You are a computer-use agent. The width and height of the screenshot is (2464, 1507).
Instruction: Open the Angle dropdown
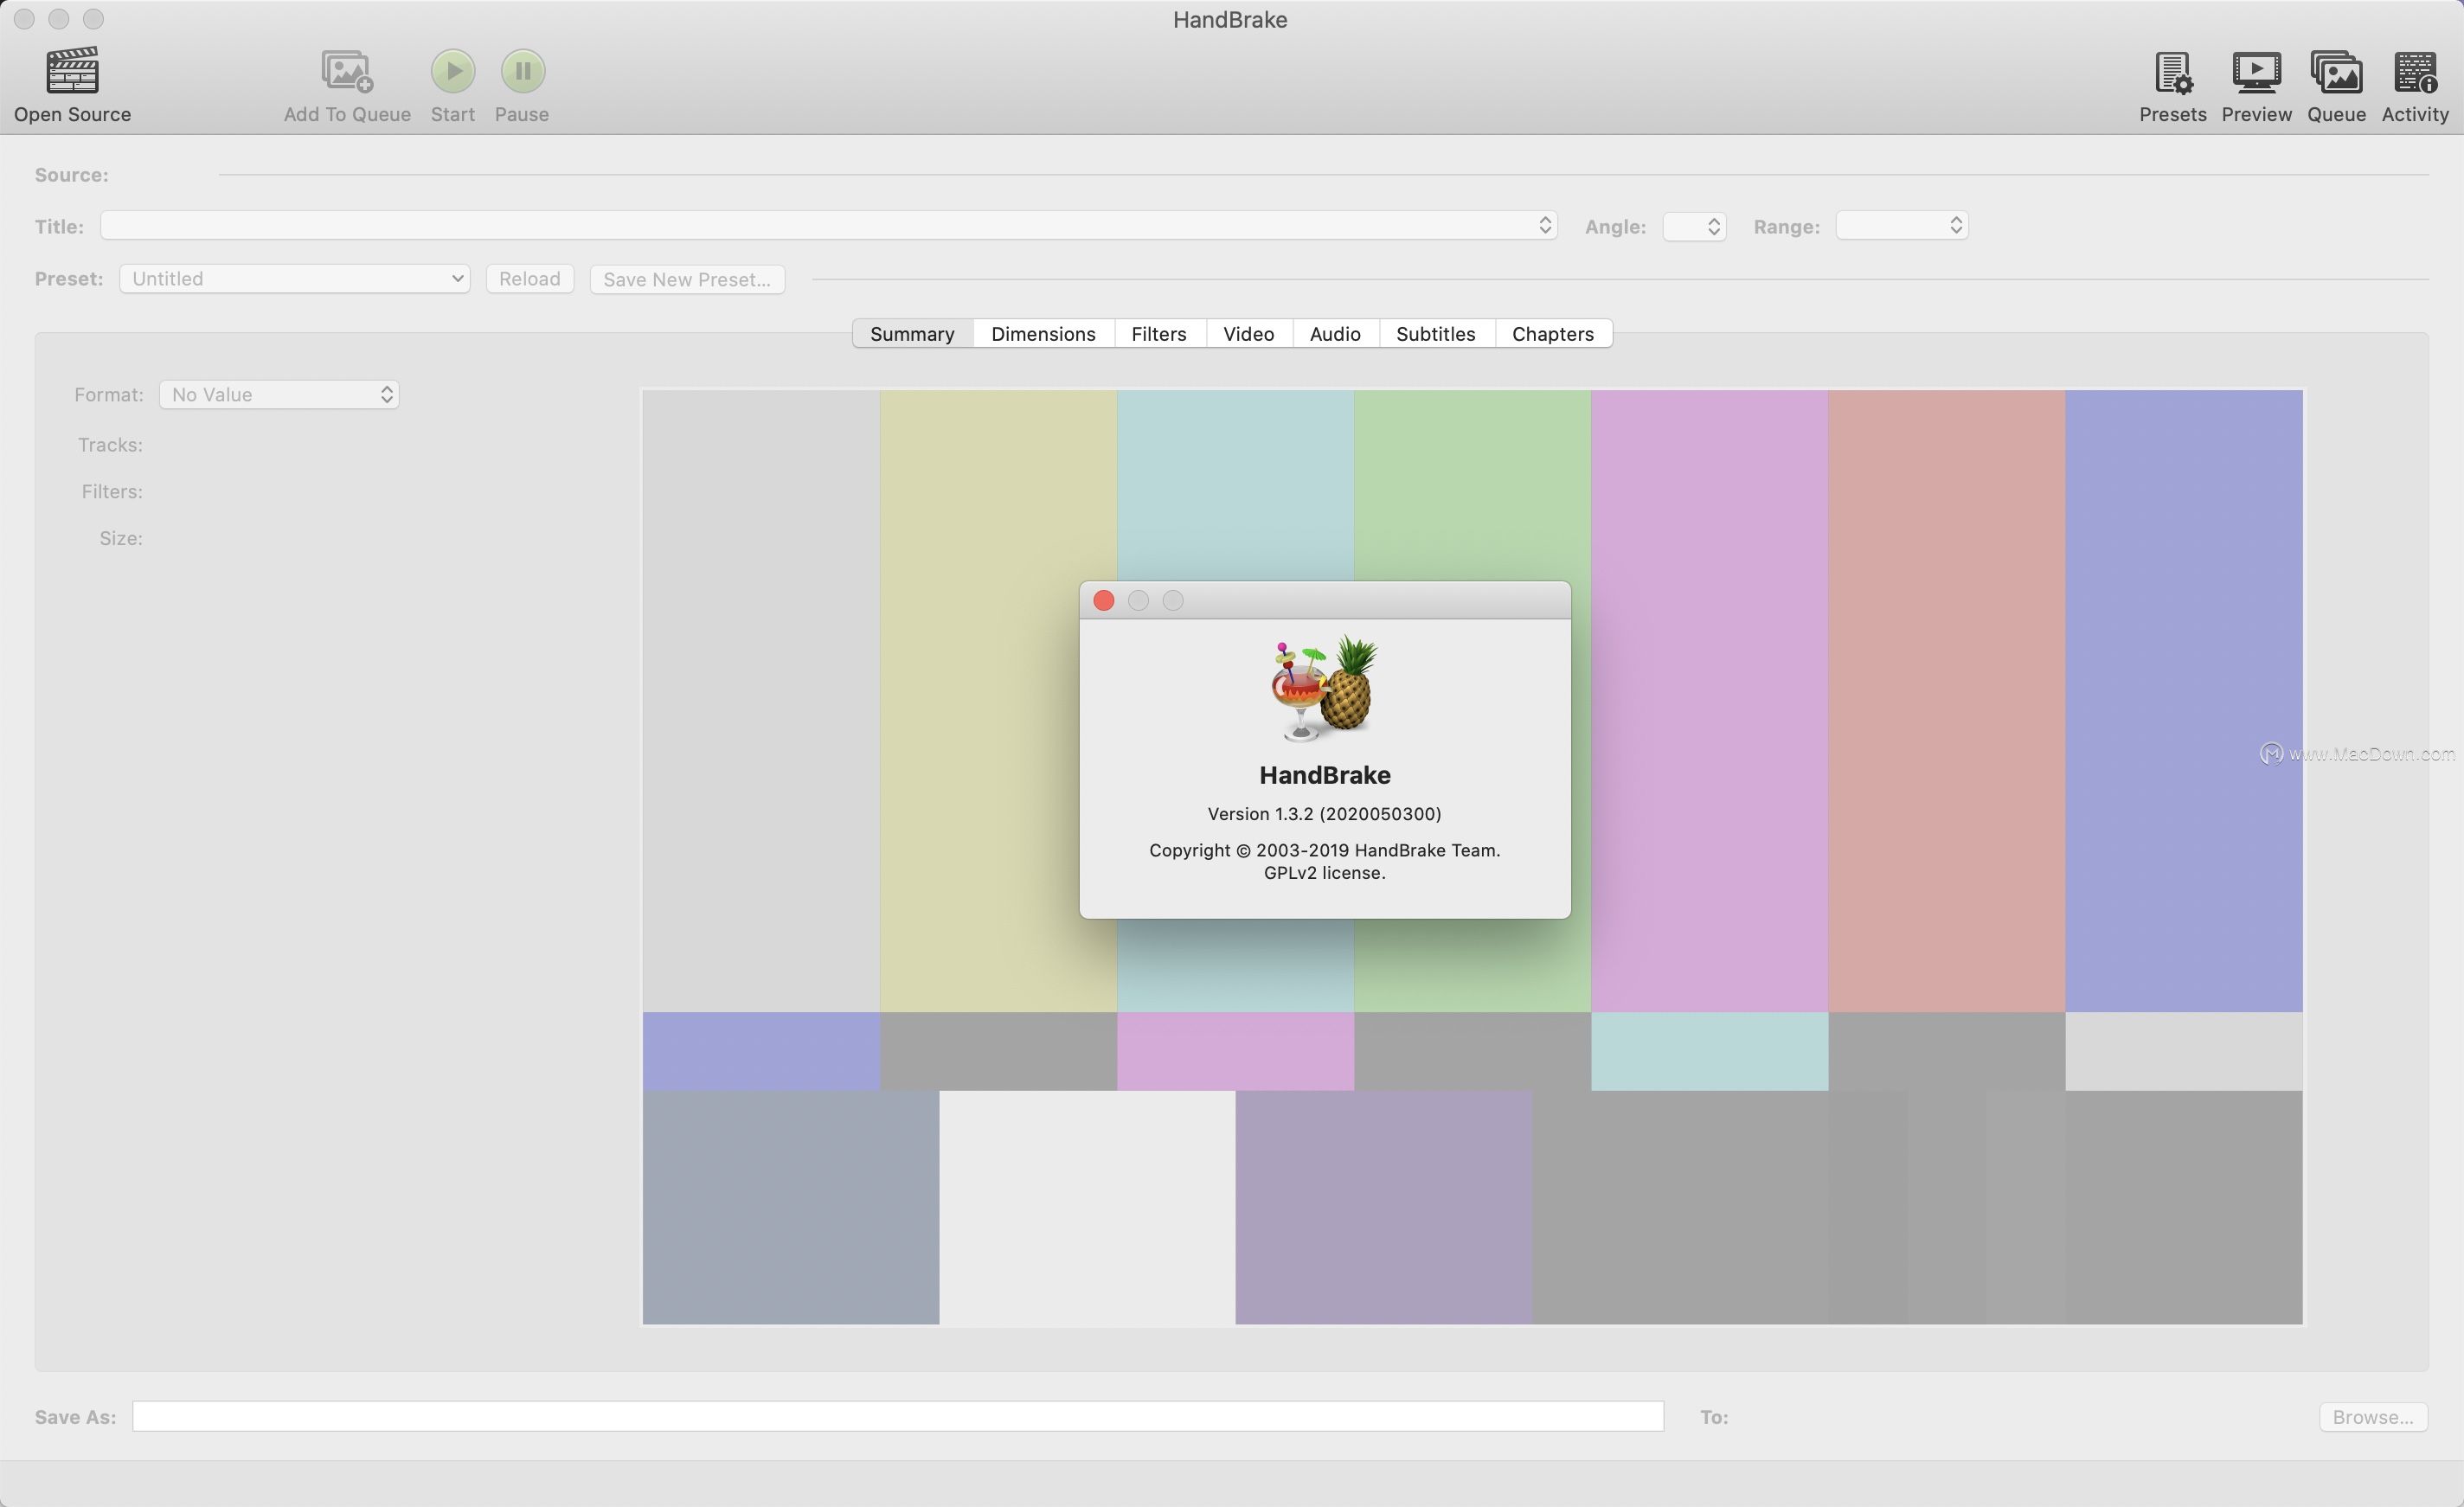(1694, 226)
